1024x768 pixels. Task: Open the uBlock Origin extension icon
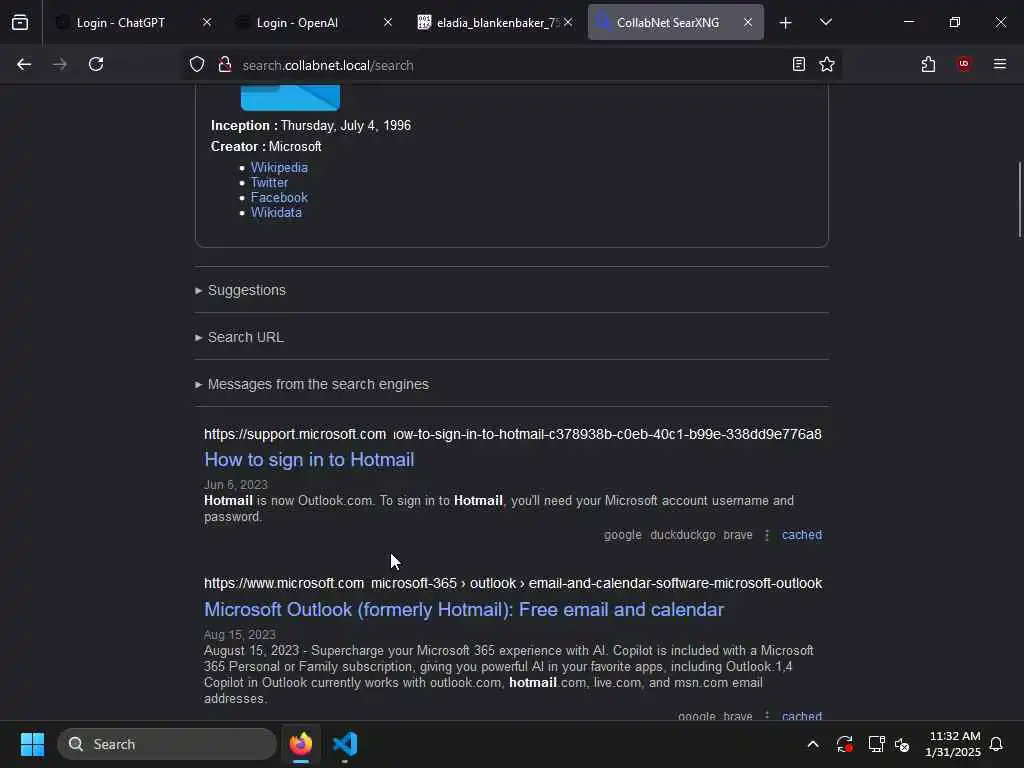[x=964, y=64]
